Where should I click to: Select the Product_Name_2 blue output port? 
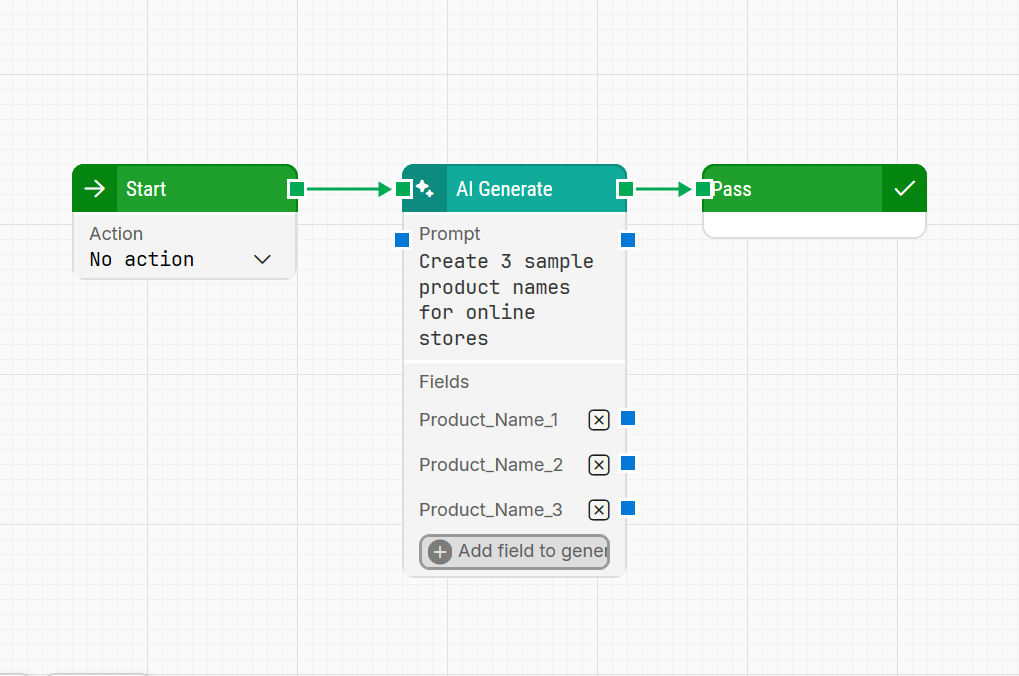click(x=628, y=463)
